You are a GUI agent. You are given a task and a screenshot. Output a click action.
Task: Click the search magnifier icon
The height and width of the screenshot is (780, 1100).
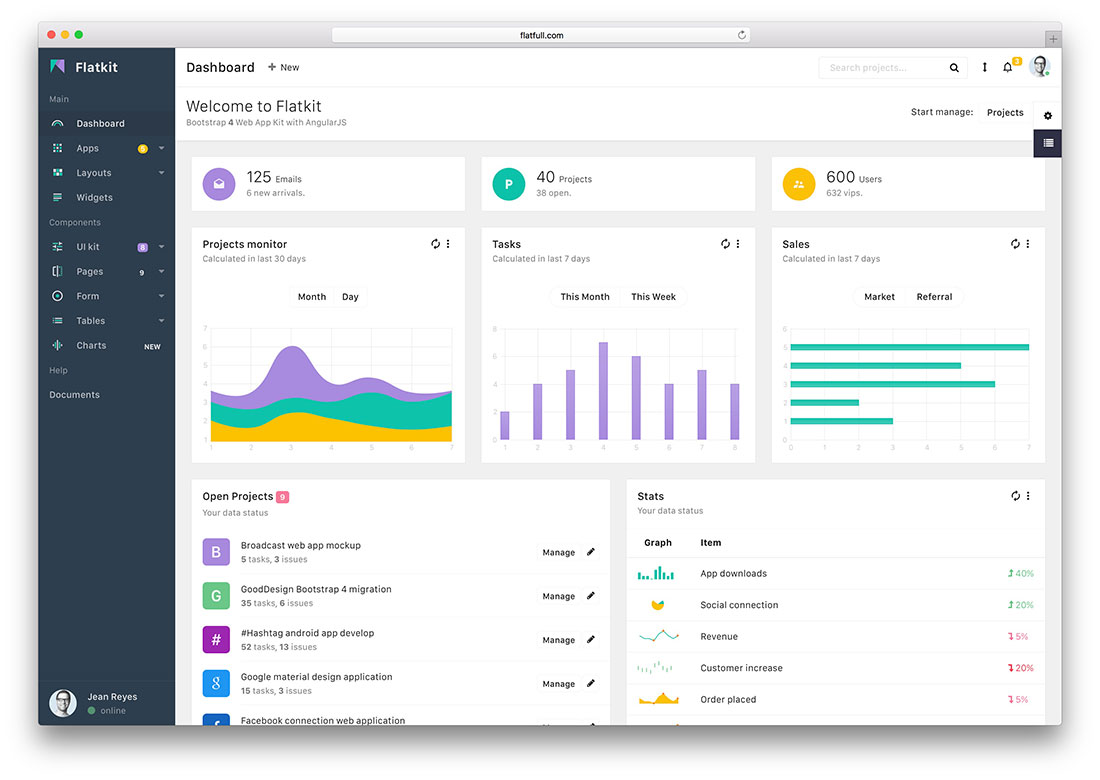click(954, 67)
